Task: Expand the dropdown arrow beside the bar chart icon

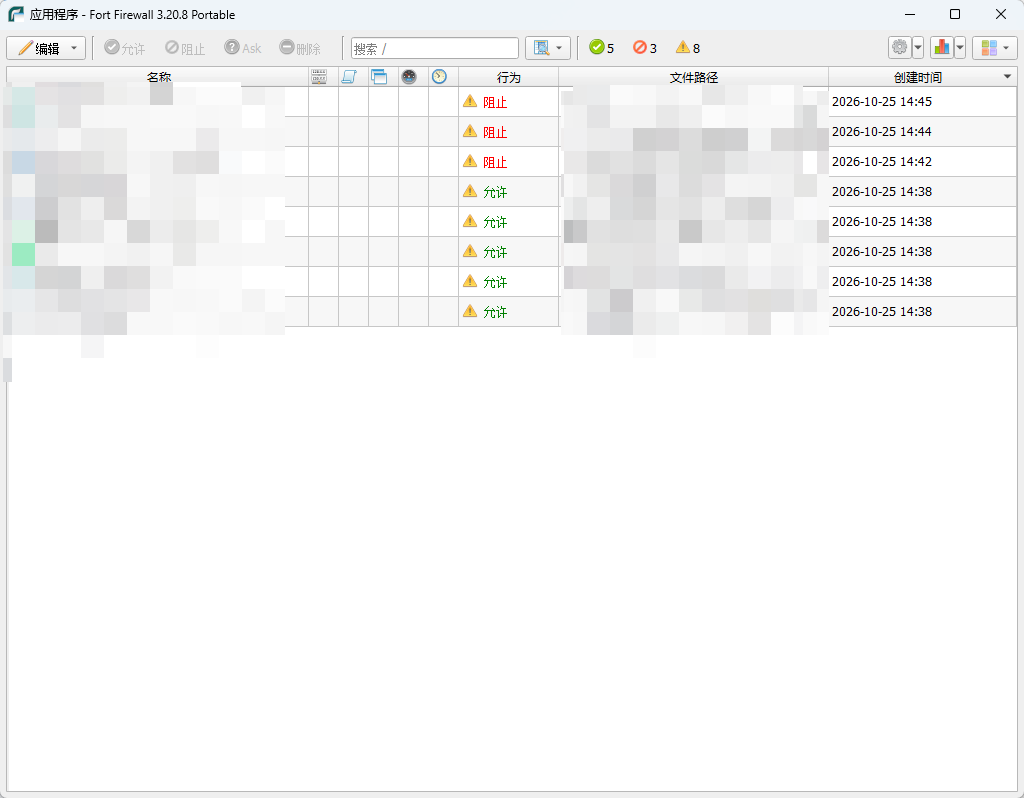Action: click(960, 48)
